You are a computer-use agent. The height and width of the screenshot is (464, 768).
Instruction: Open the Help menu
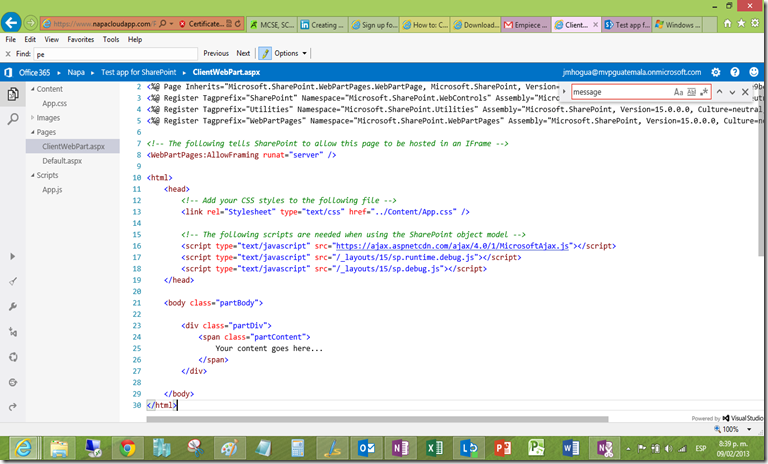[x=135, y=39]
